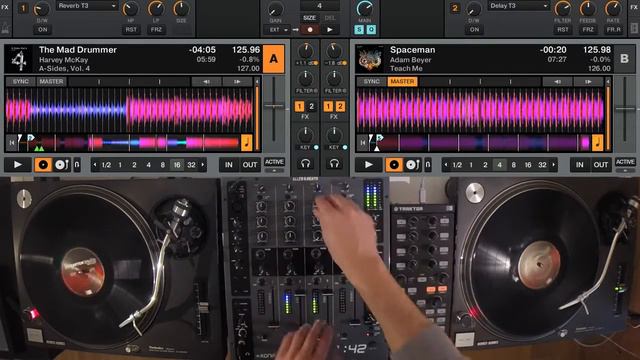The width and height of the screenshot is (640, 360).
Task: Jump to track start on Deck A stripe
Action: click(11, 142)
